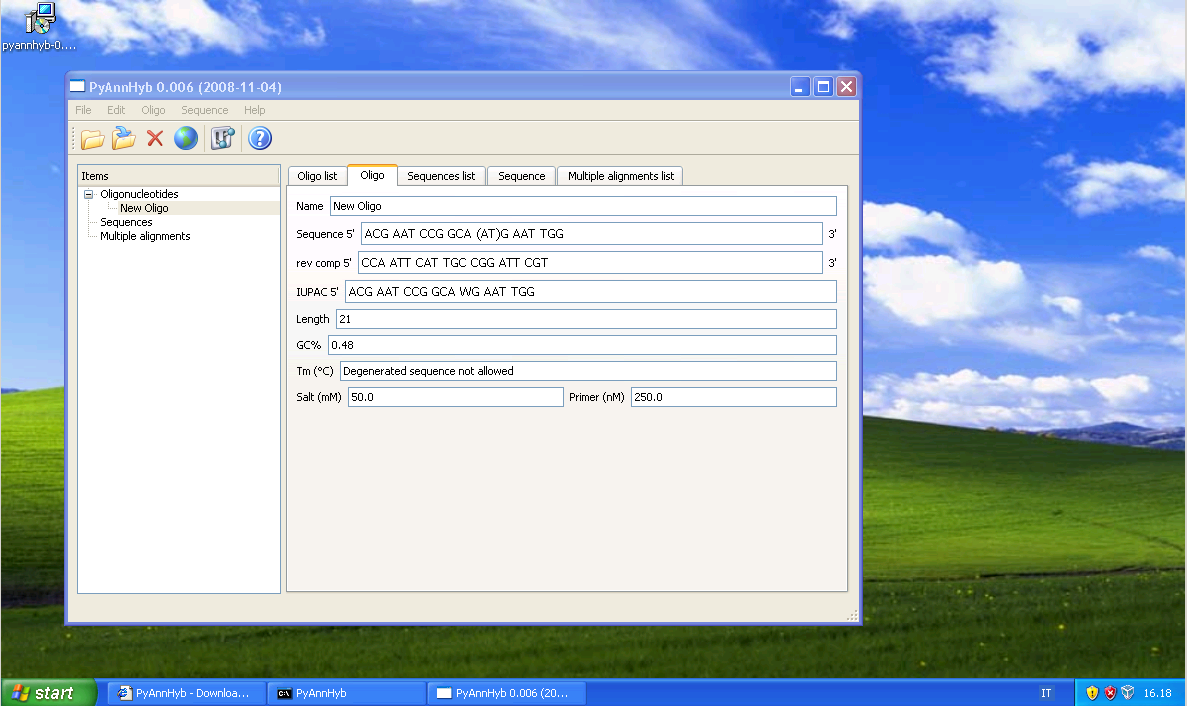This screenshot has height=706, width=1187.
Task: Click the Length field showing 21
Action: click(586, 319)
